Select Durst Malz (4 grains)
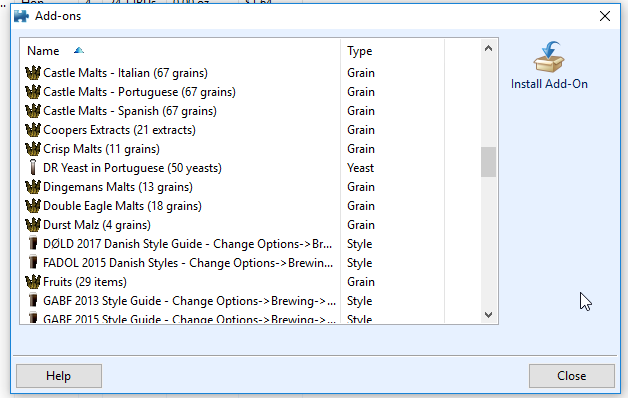Viewport: 628px width, 398px height. click(x=97, y=225)
